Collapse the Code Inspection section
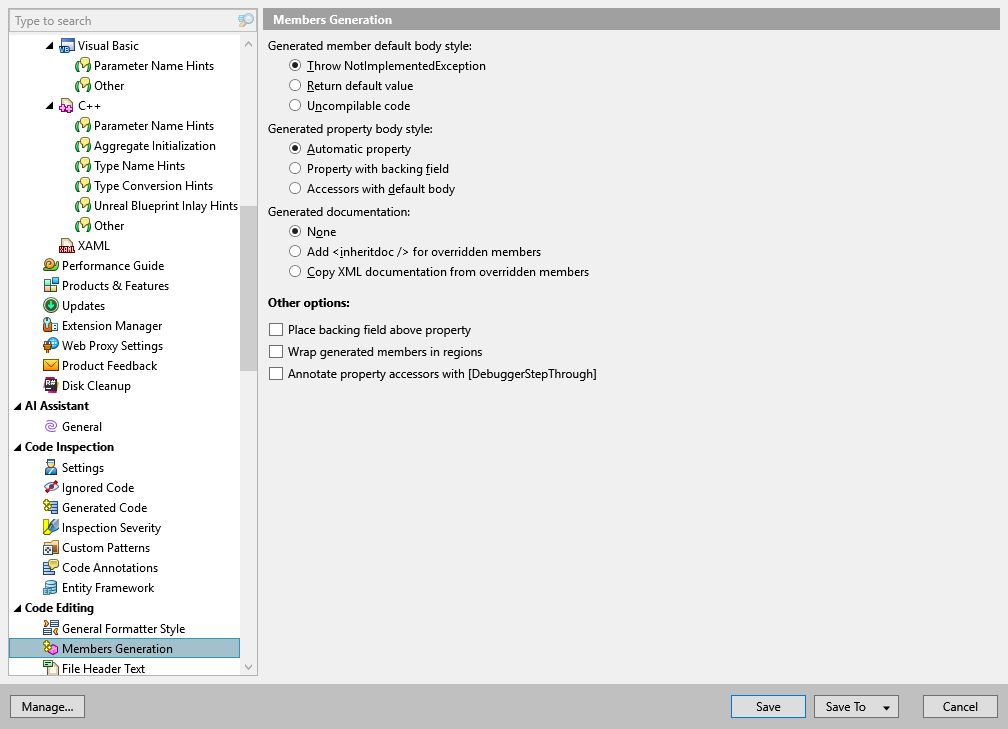The width and height of the screenshot is (1008, 729). (17, 447)
